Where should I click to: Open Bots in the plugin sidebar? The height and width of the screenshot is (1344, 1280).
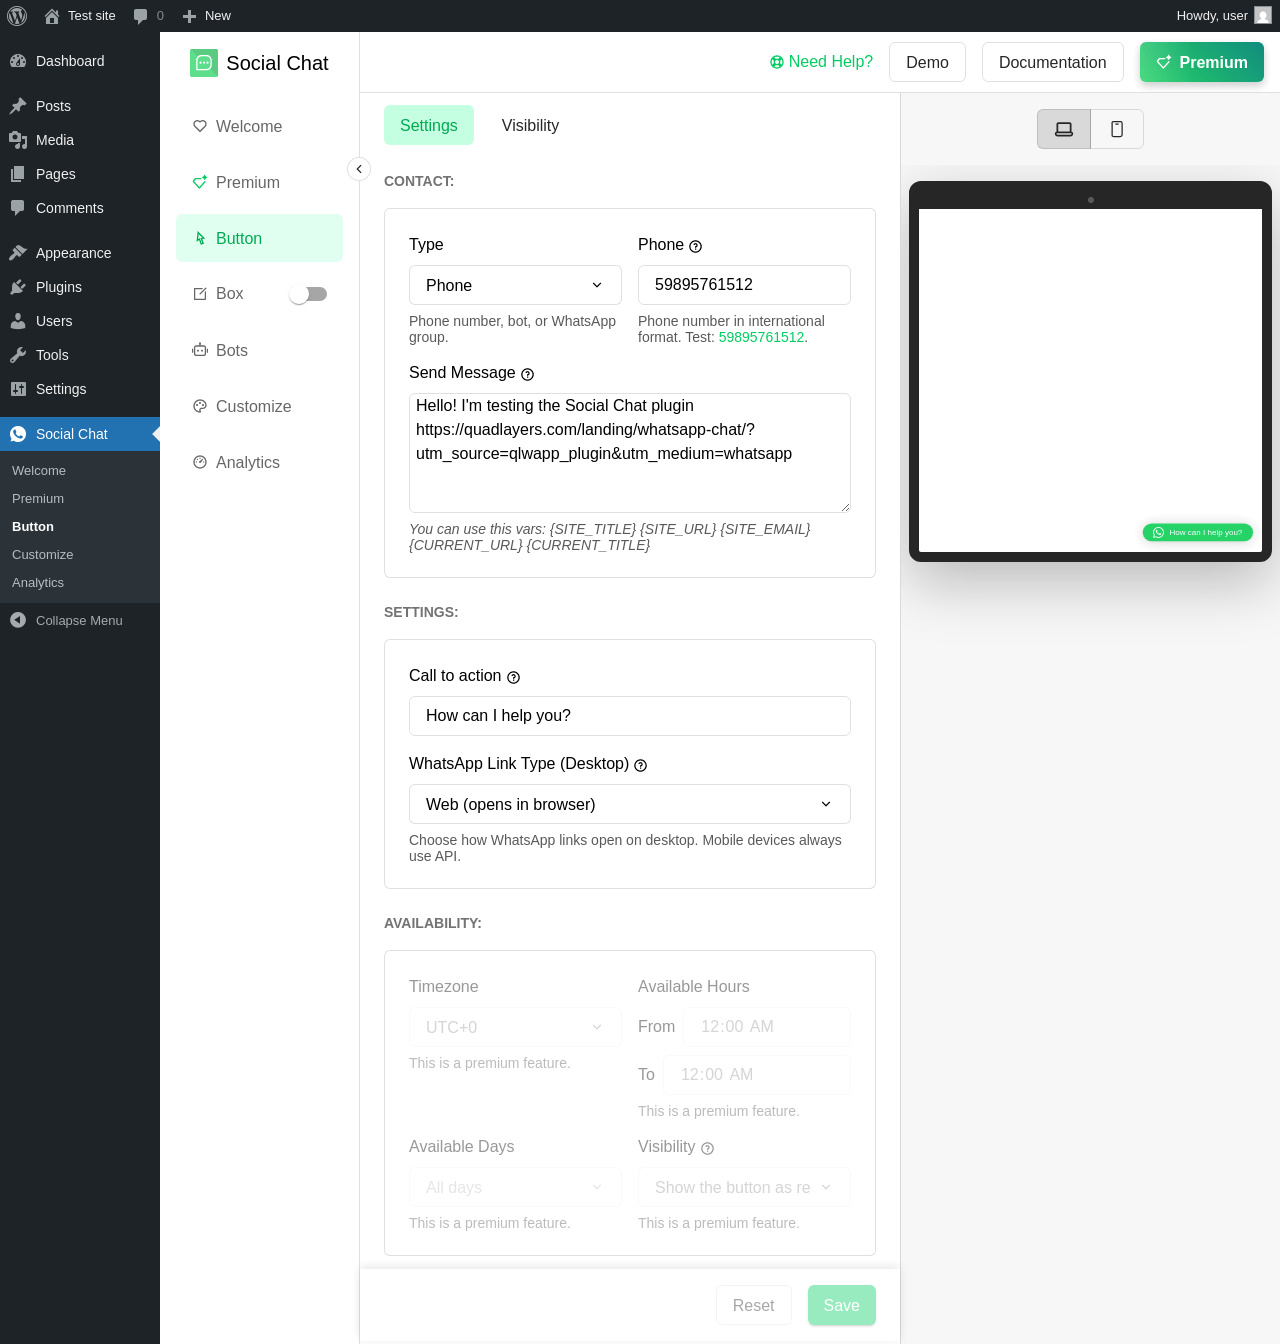[259, 350]
